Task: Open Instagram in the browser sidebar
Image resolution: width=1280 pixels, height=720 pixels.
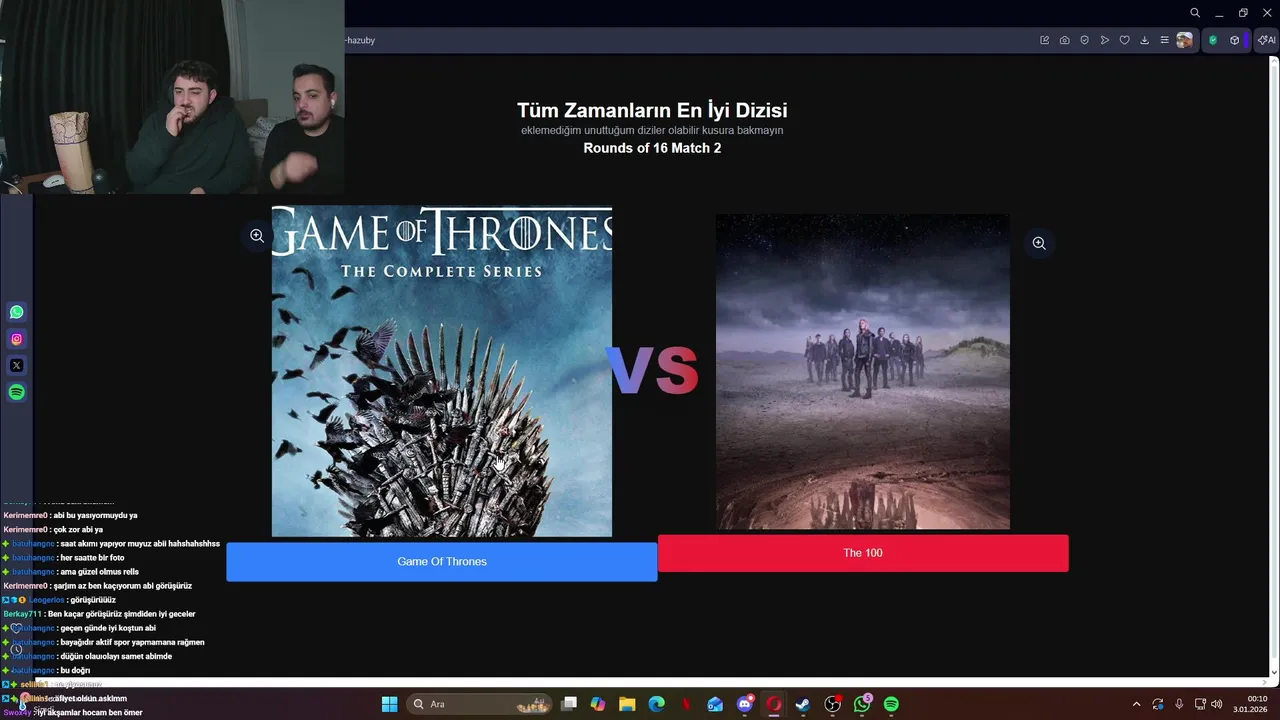Action: pos(16,339)
